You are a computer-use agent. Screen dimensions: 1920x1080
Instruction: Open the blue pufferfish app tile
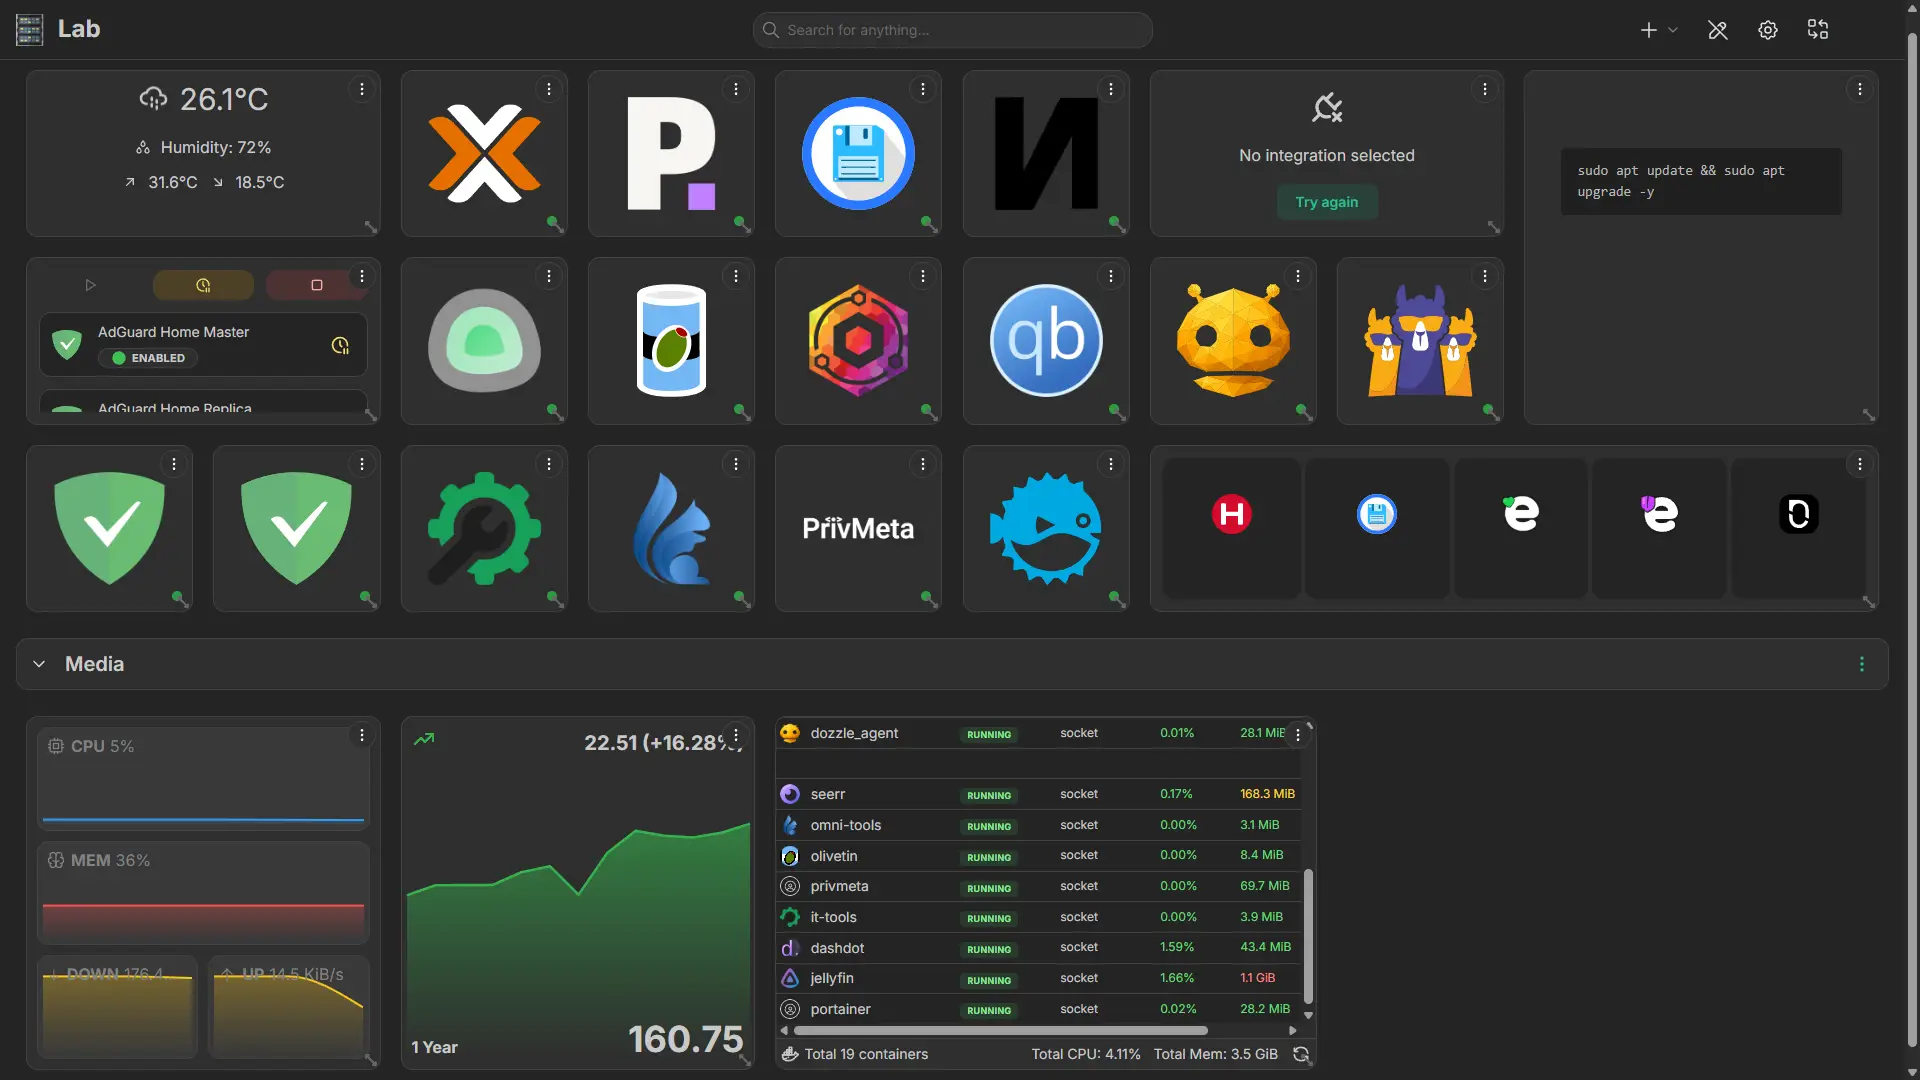[1046, 528]
